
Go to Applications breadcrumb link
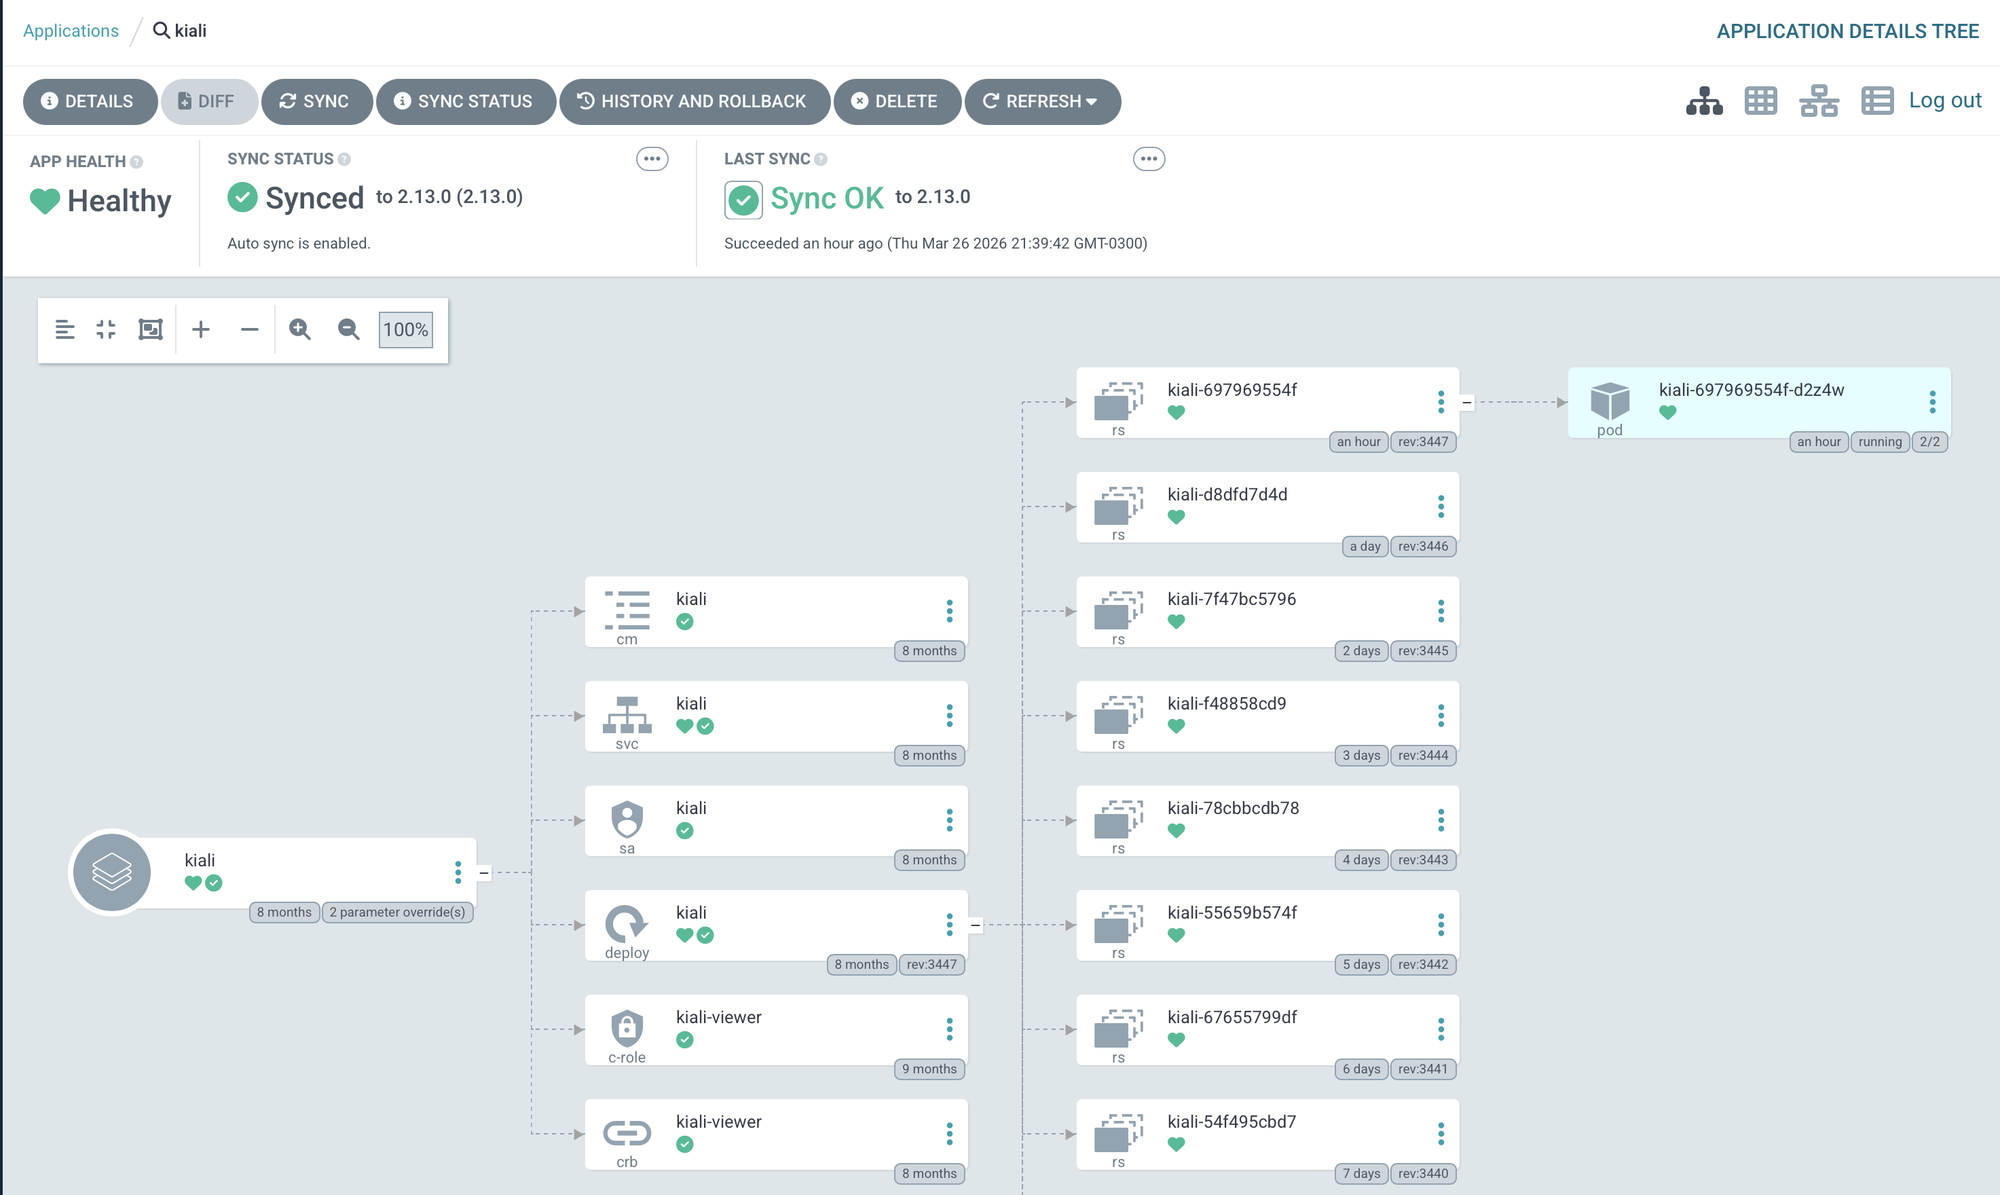point(71,31)
